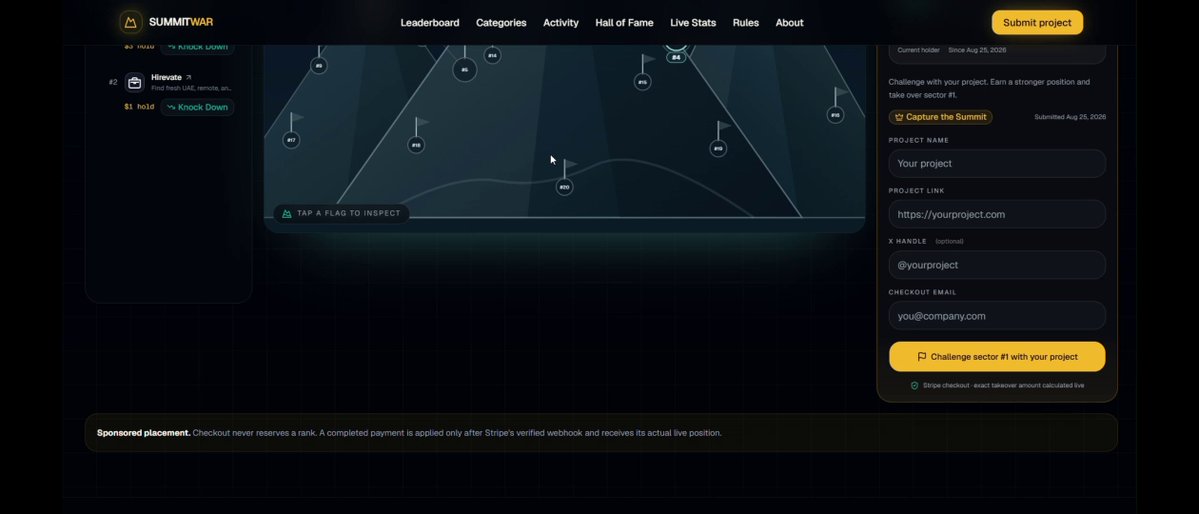The image size is (1199, 514).
Task: Inspect flag #15 on the mountain
Action: [x=642, y=82]
